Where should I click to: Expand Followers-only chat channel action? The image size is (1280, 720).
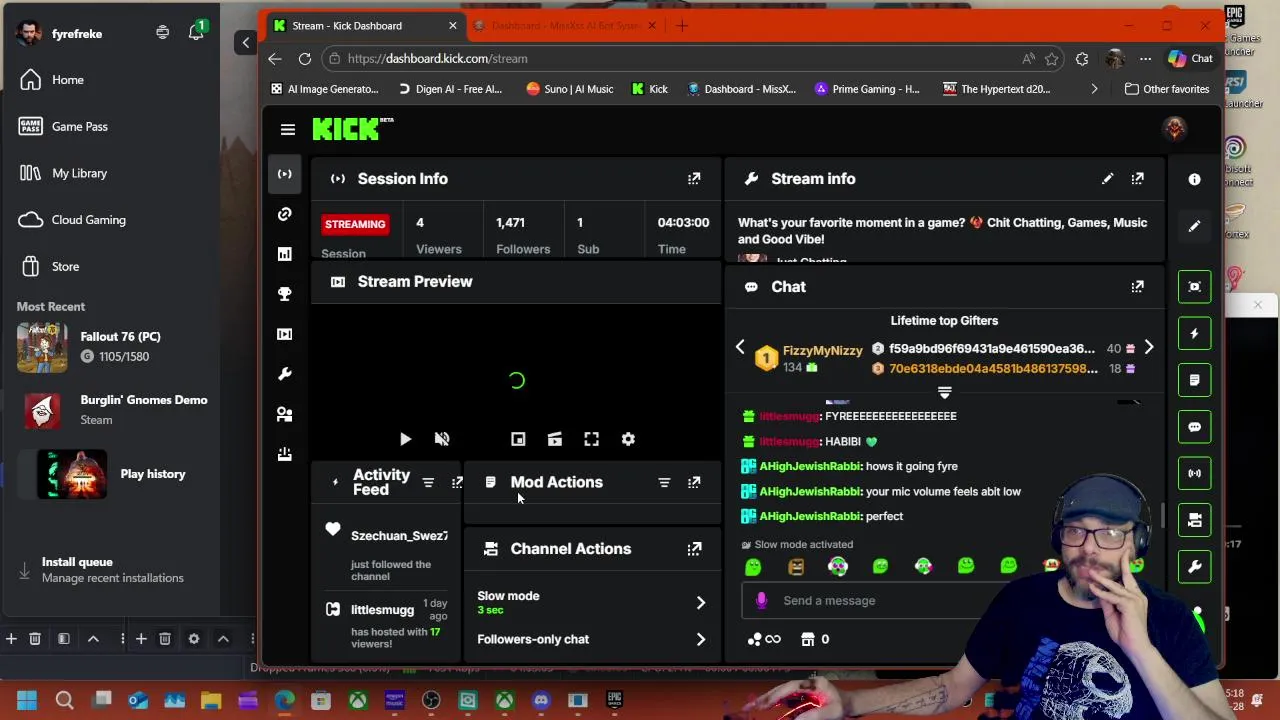[x=592, y=639]
